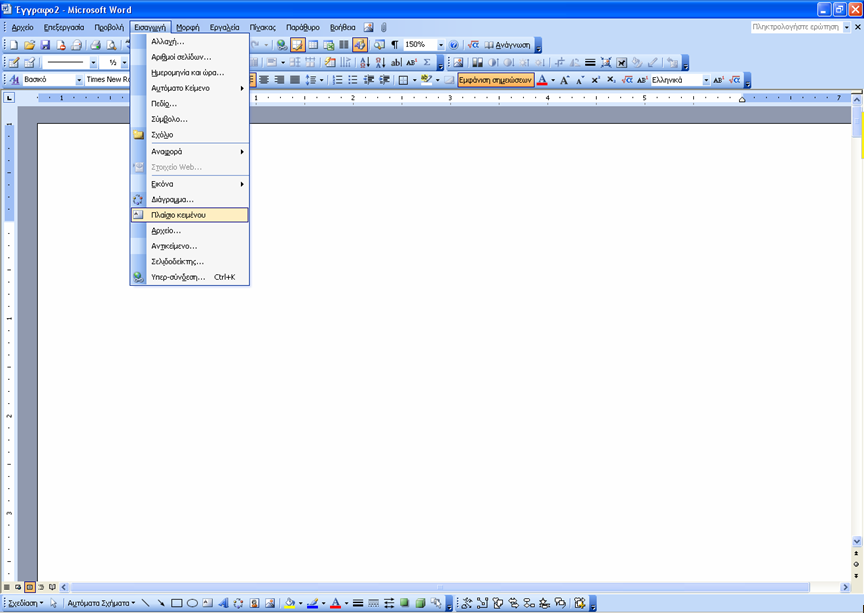Click the Superscript icon

pyautogui.click(x=595, y=80)
